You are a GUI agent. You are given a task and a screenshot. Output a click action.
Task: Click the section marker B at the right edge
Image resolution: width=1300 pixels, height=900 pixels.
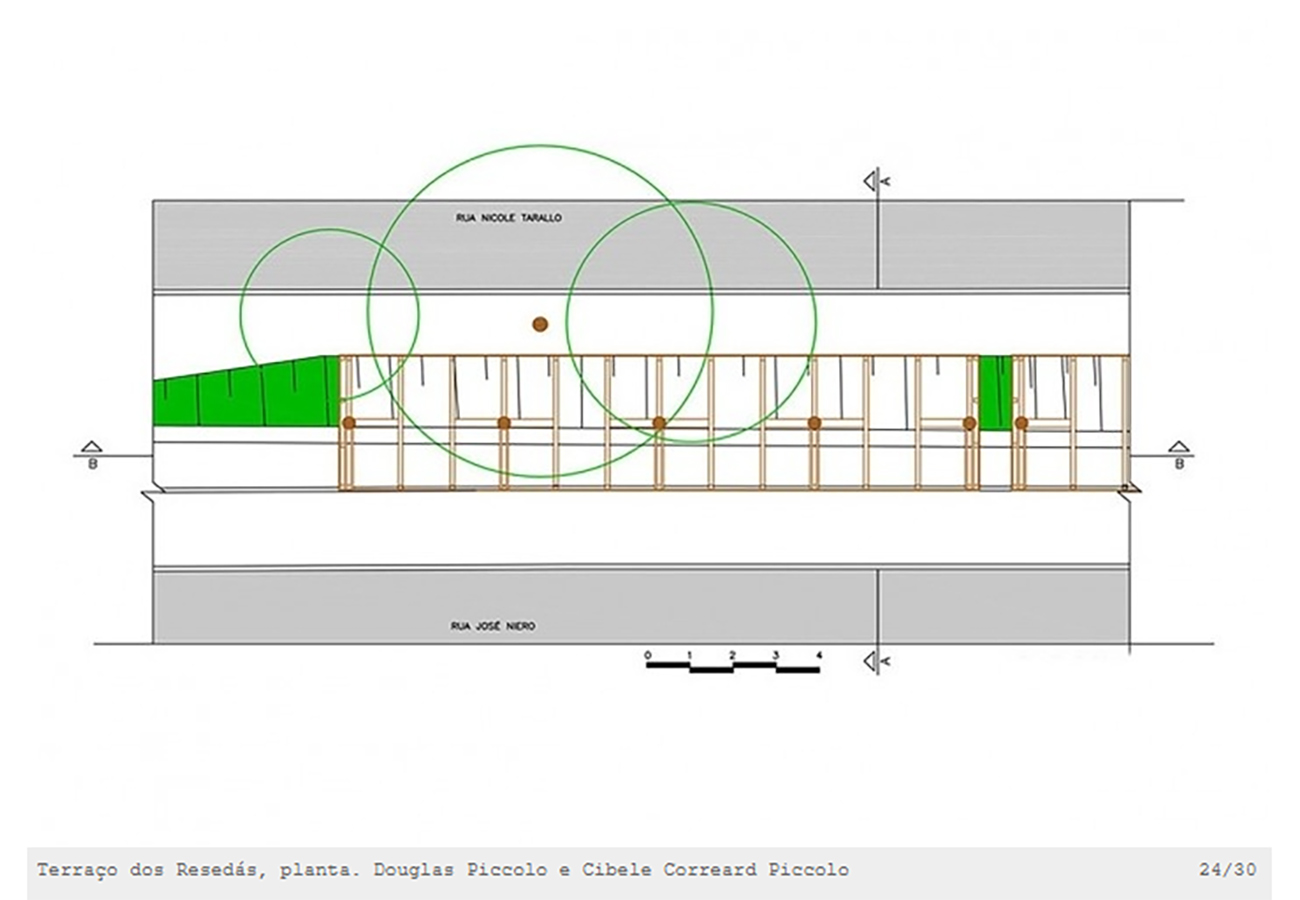1179,455
